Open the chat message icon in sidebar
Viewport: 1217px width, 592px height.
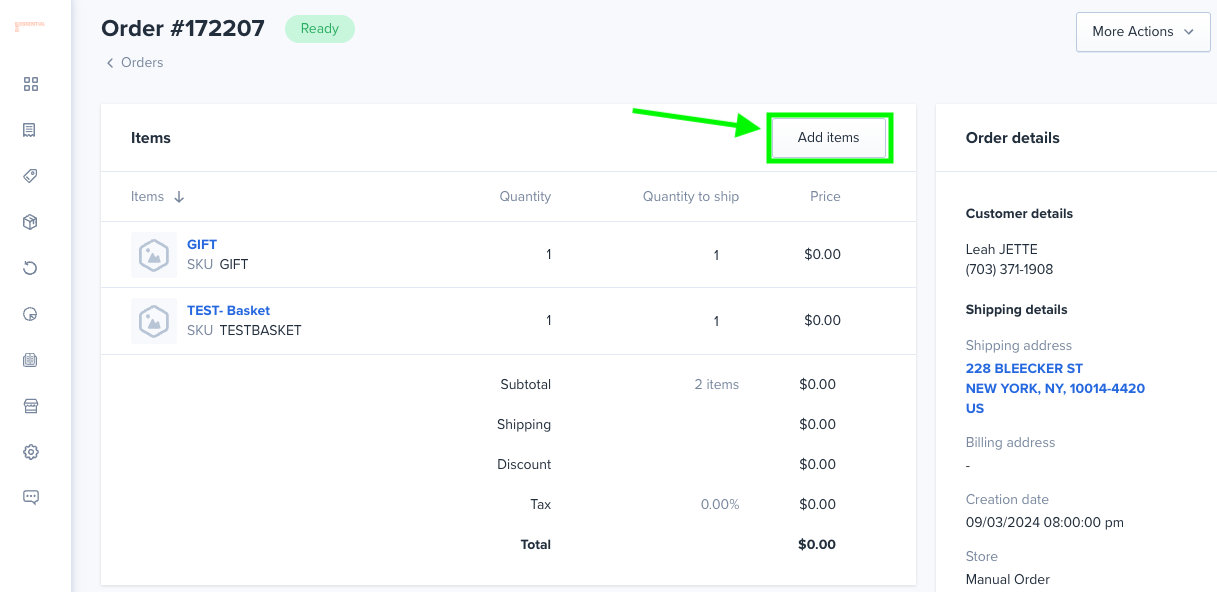[x=30, y=497]
